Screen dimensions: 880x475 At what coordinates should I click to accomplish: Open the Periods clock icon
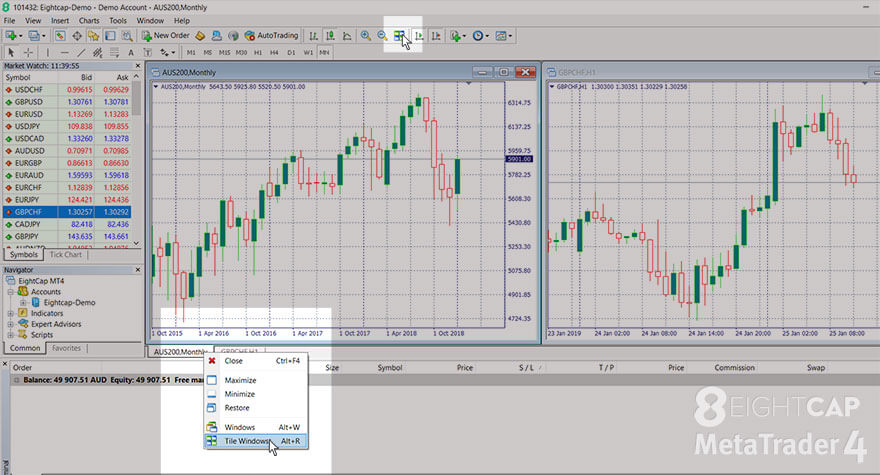(478, 36)
